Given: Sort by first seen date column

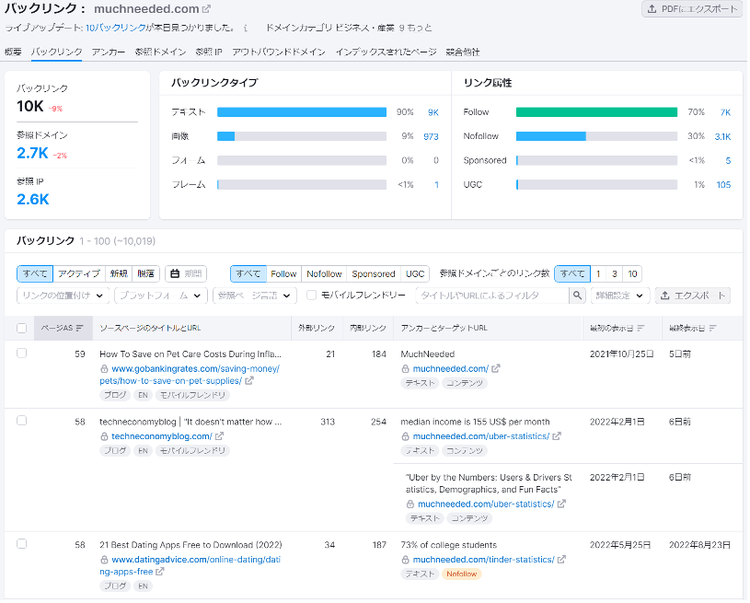Looking at the screenshot, I should pos(617,329).
